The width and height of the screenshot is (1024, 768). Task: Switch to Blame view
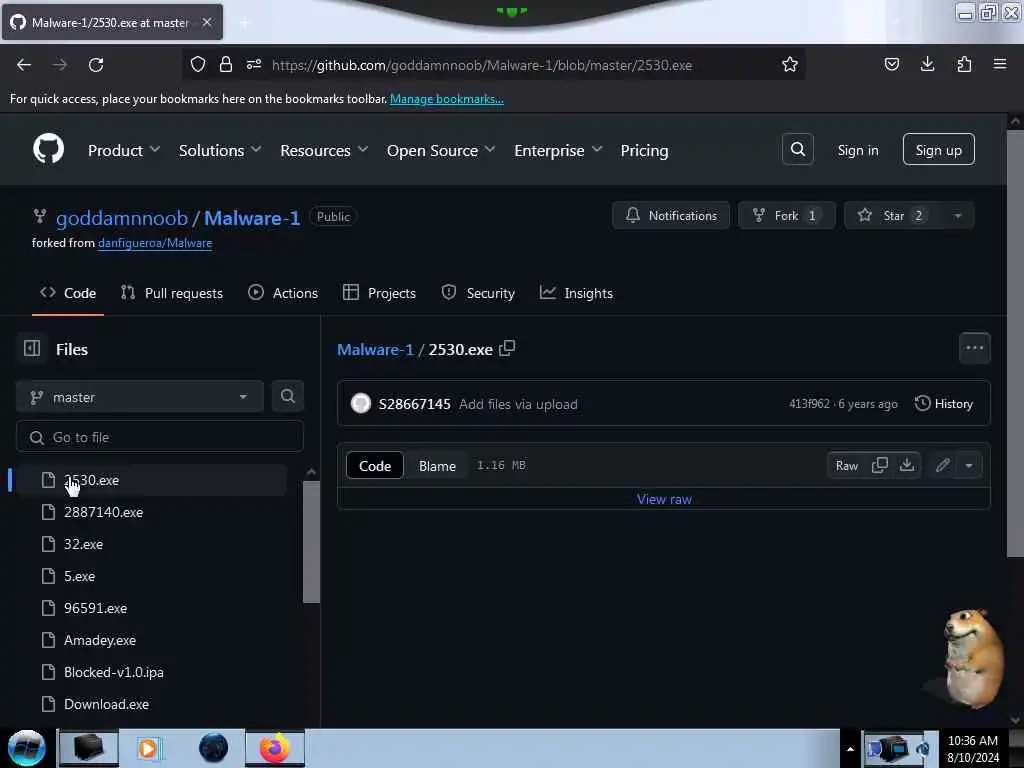[438, 466]
